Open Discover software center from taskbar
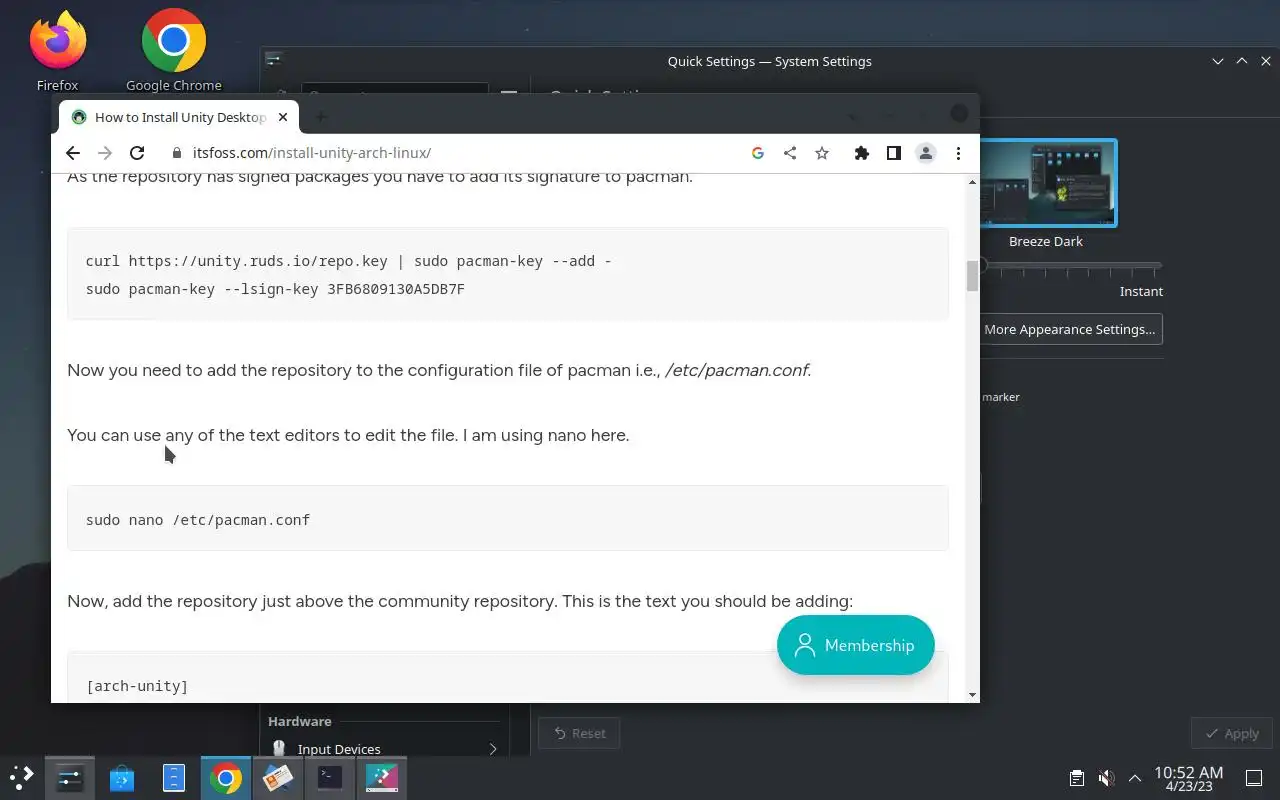1280x800 pixels. 122,777
